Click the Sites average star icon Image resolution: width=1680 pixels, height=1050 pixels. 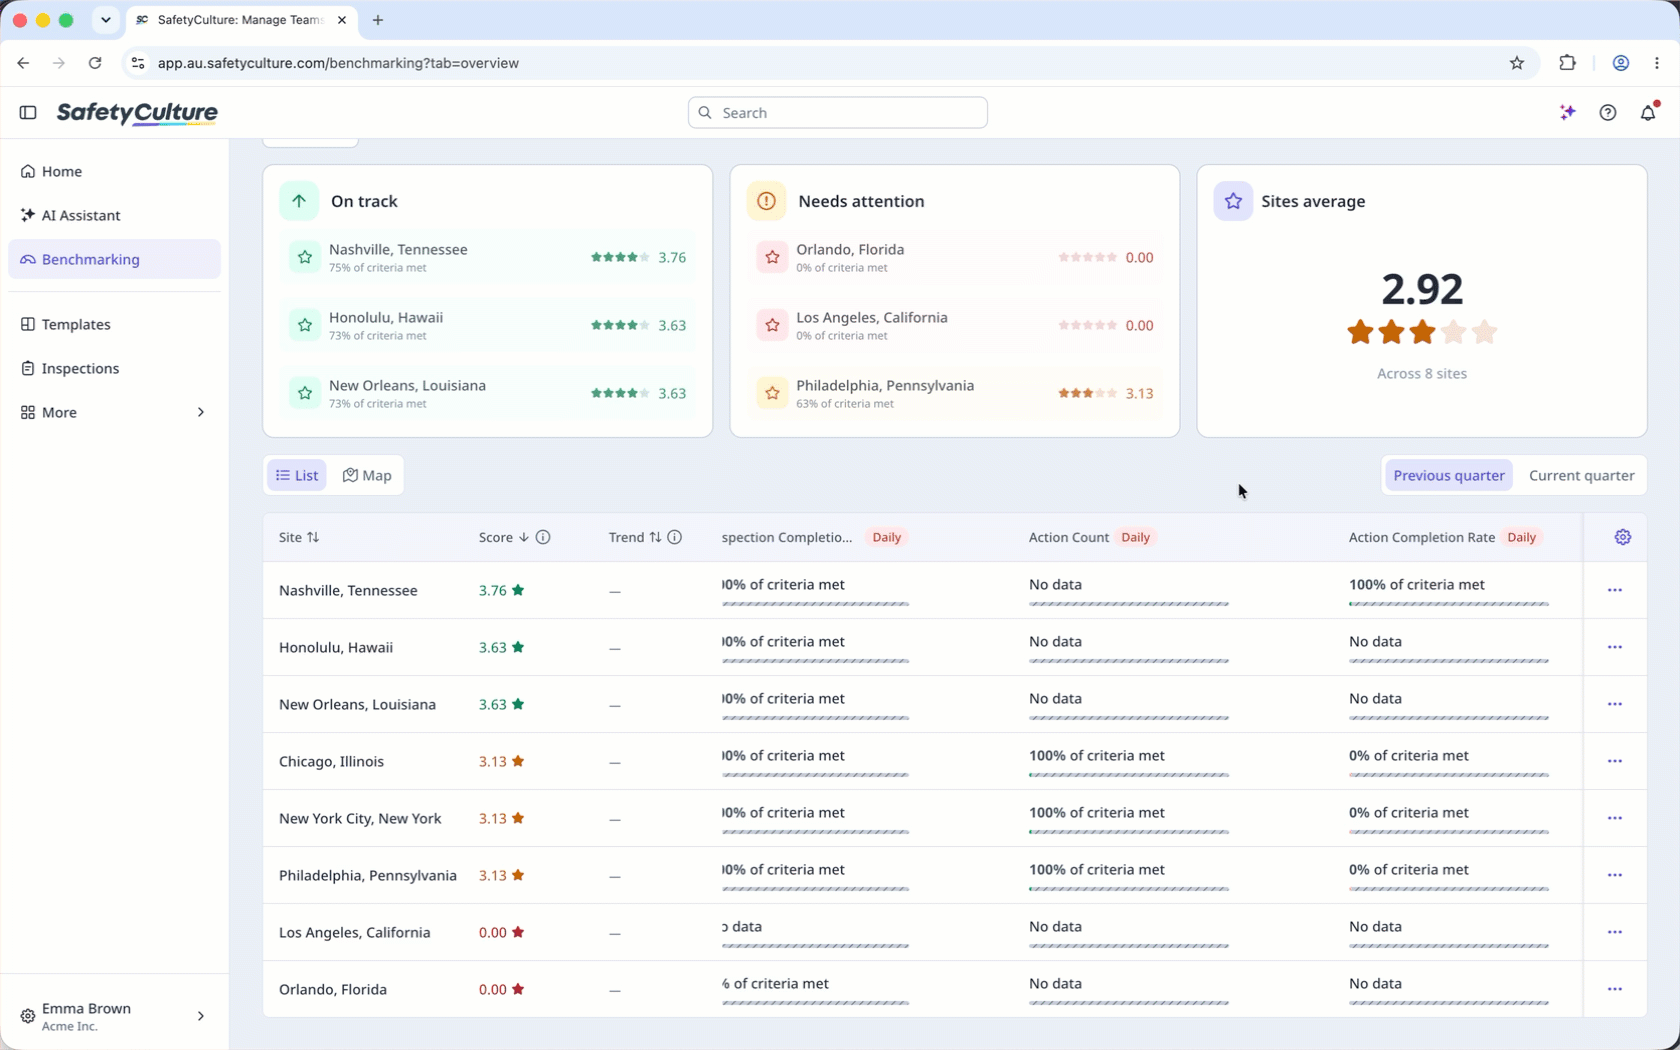[1233, 201]
